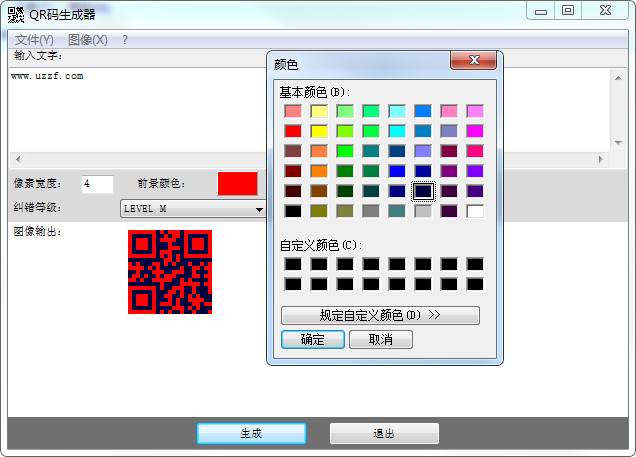Image resolution: width=636 pixels, height=457 pixels.
Task: Select the pure blue basic color swatch
Action: (397, 171)
